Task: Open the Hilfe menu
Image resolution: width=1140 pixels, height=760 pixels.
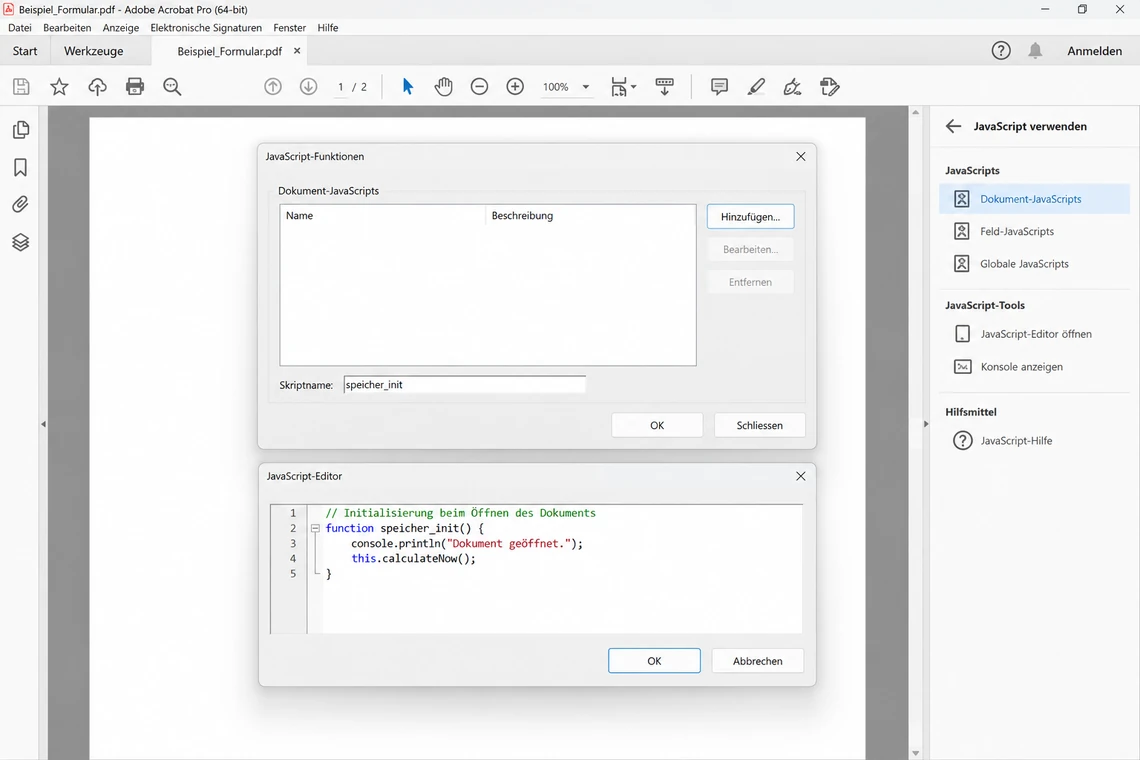Action: tap(327, 28)
